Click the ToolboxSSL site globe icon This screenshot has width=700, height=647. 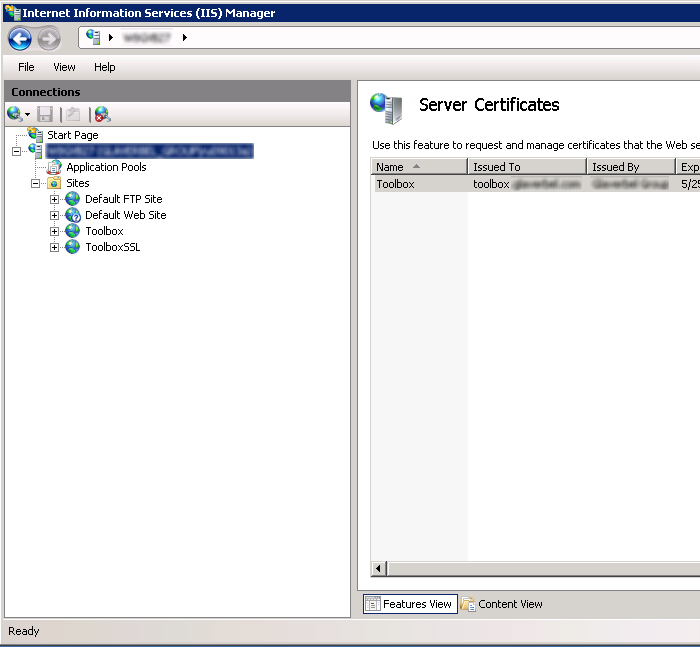pyautogui.click(x=73, y=247)
